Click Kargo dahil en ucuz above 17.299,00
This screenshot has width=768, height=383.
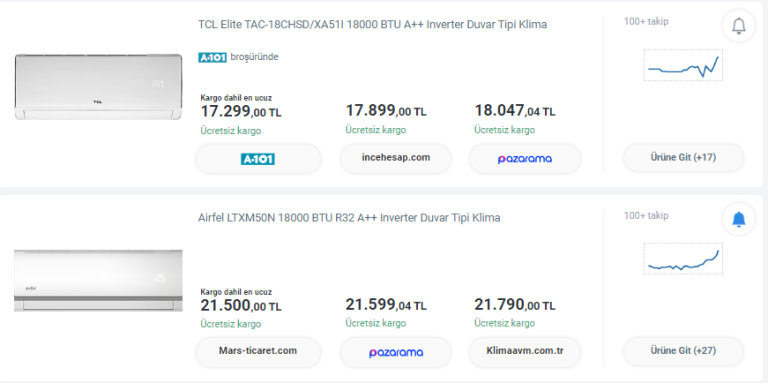(236, 98)
